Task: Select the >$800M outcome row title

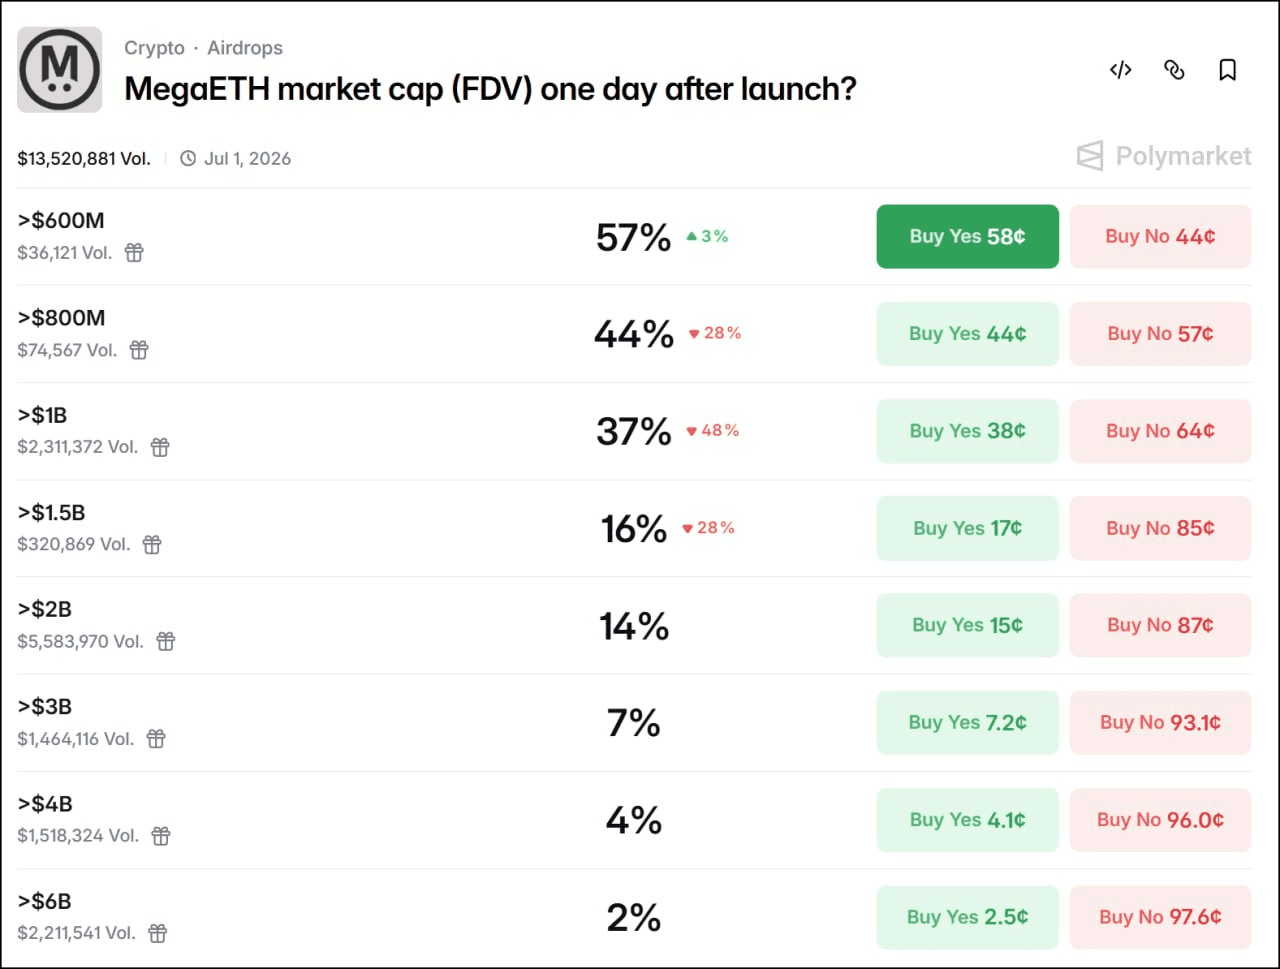Action: point(61,318)
